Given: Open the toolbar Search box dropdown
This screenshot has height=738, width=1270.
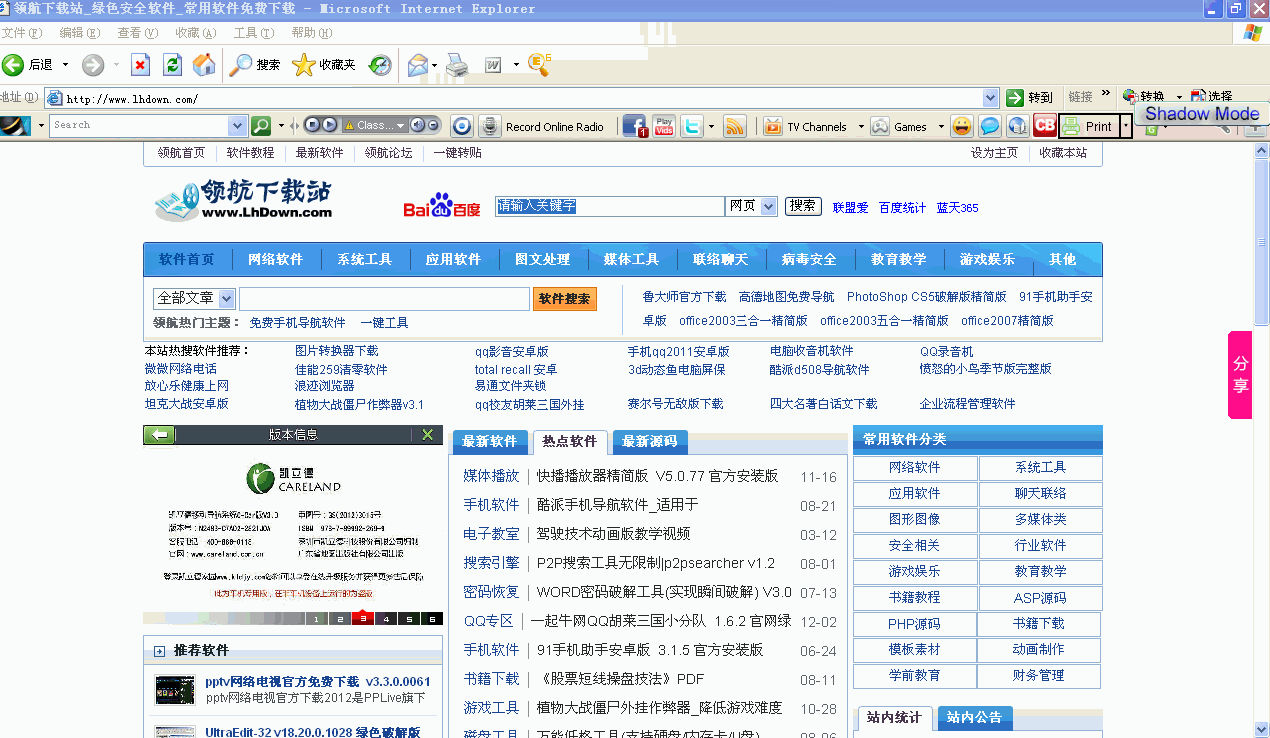Looking at the screenshot, I should (237, 126).
